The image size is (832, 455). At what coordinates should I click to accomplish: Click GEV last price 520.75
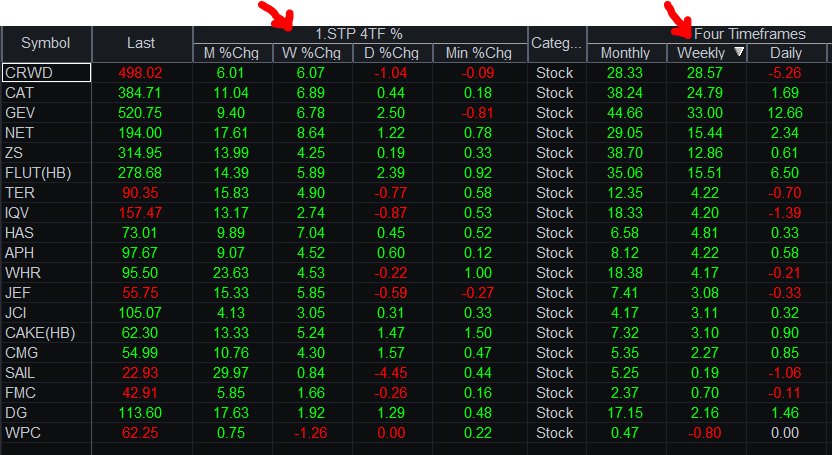tap(140, 113)
